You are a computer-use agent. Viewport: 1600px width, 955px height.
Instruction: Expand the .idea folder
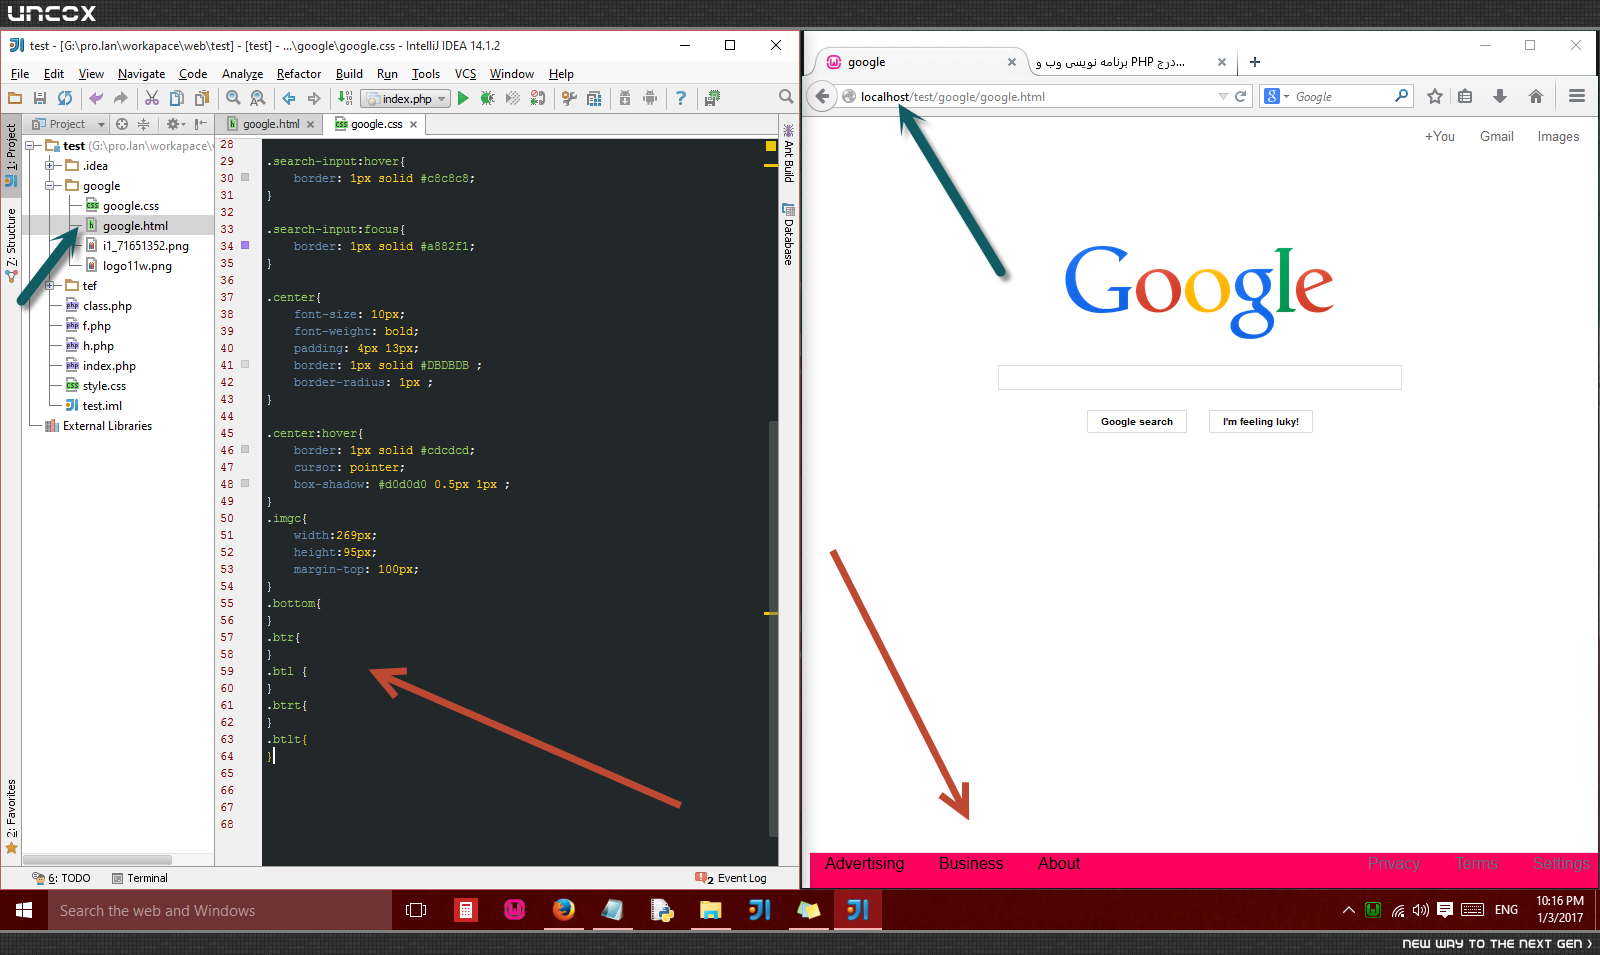pos(50,166)
